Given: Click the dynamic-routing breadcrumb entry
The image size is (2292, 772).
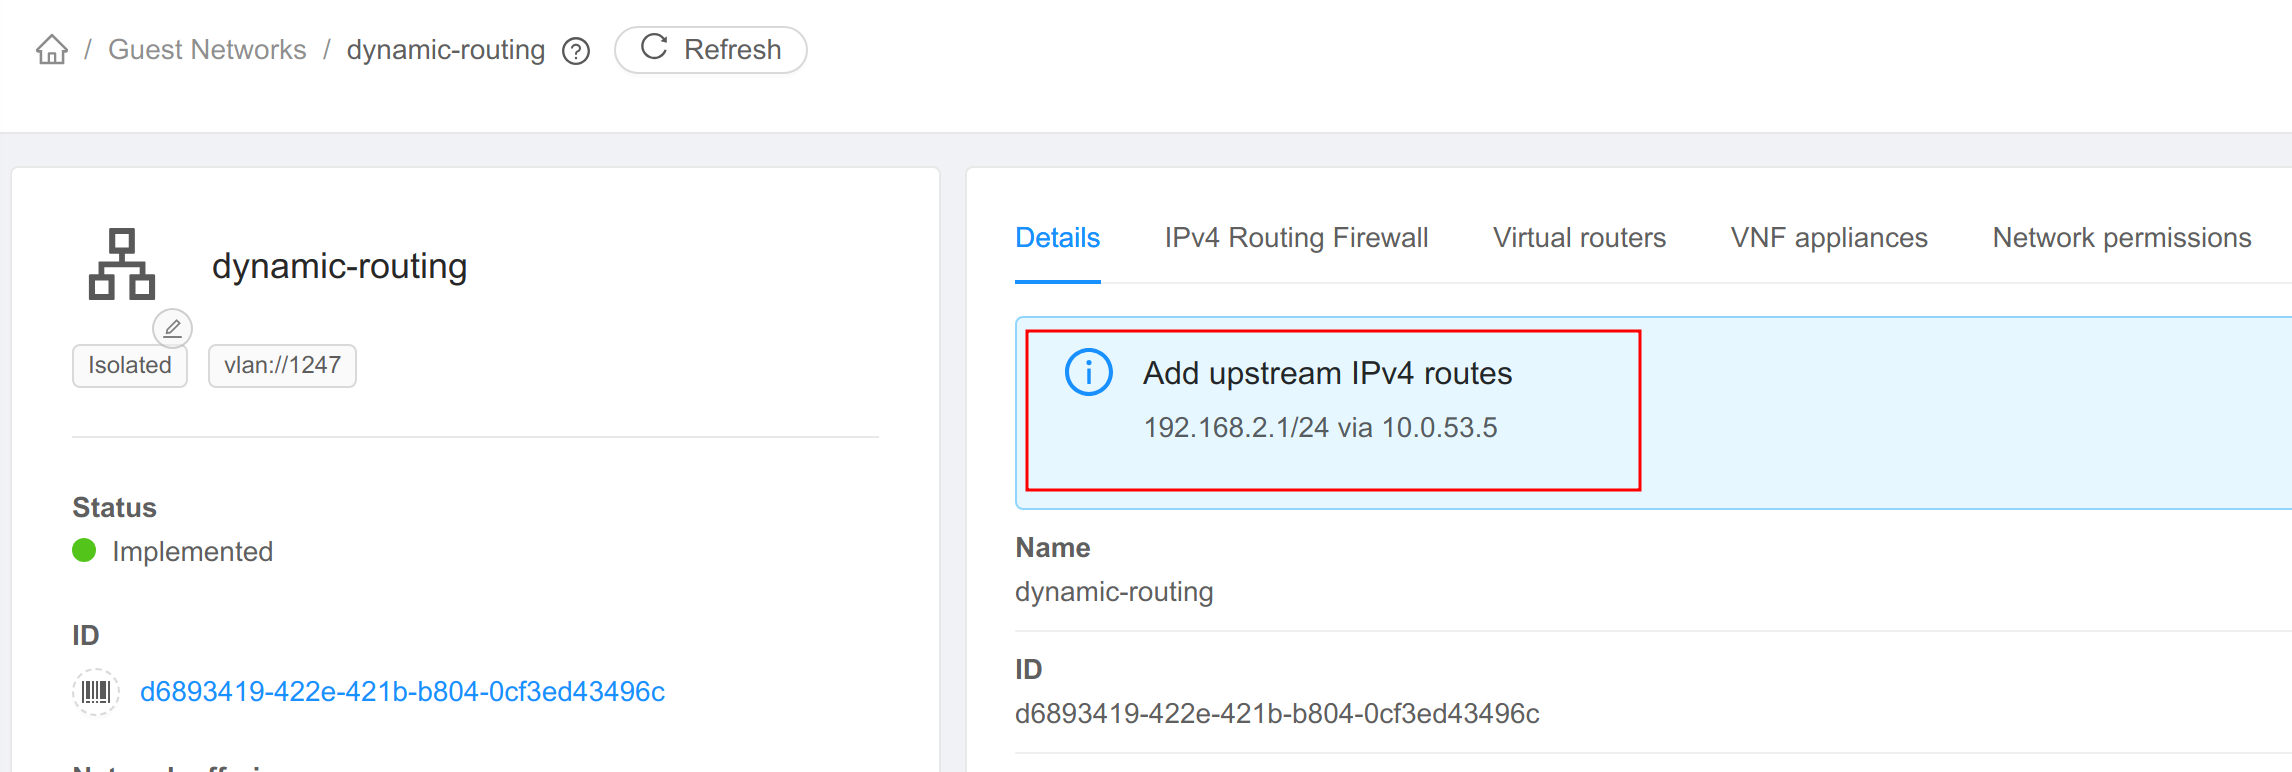Looking at the screenshot, I should coord(446,49).
